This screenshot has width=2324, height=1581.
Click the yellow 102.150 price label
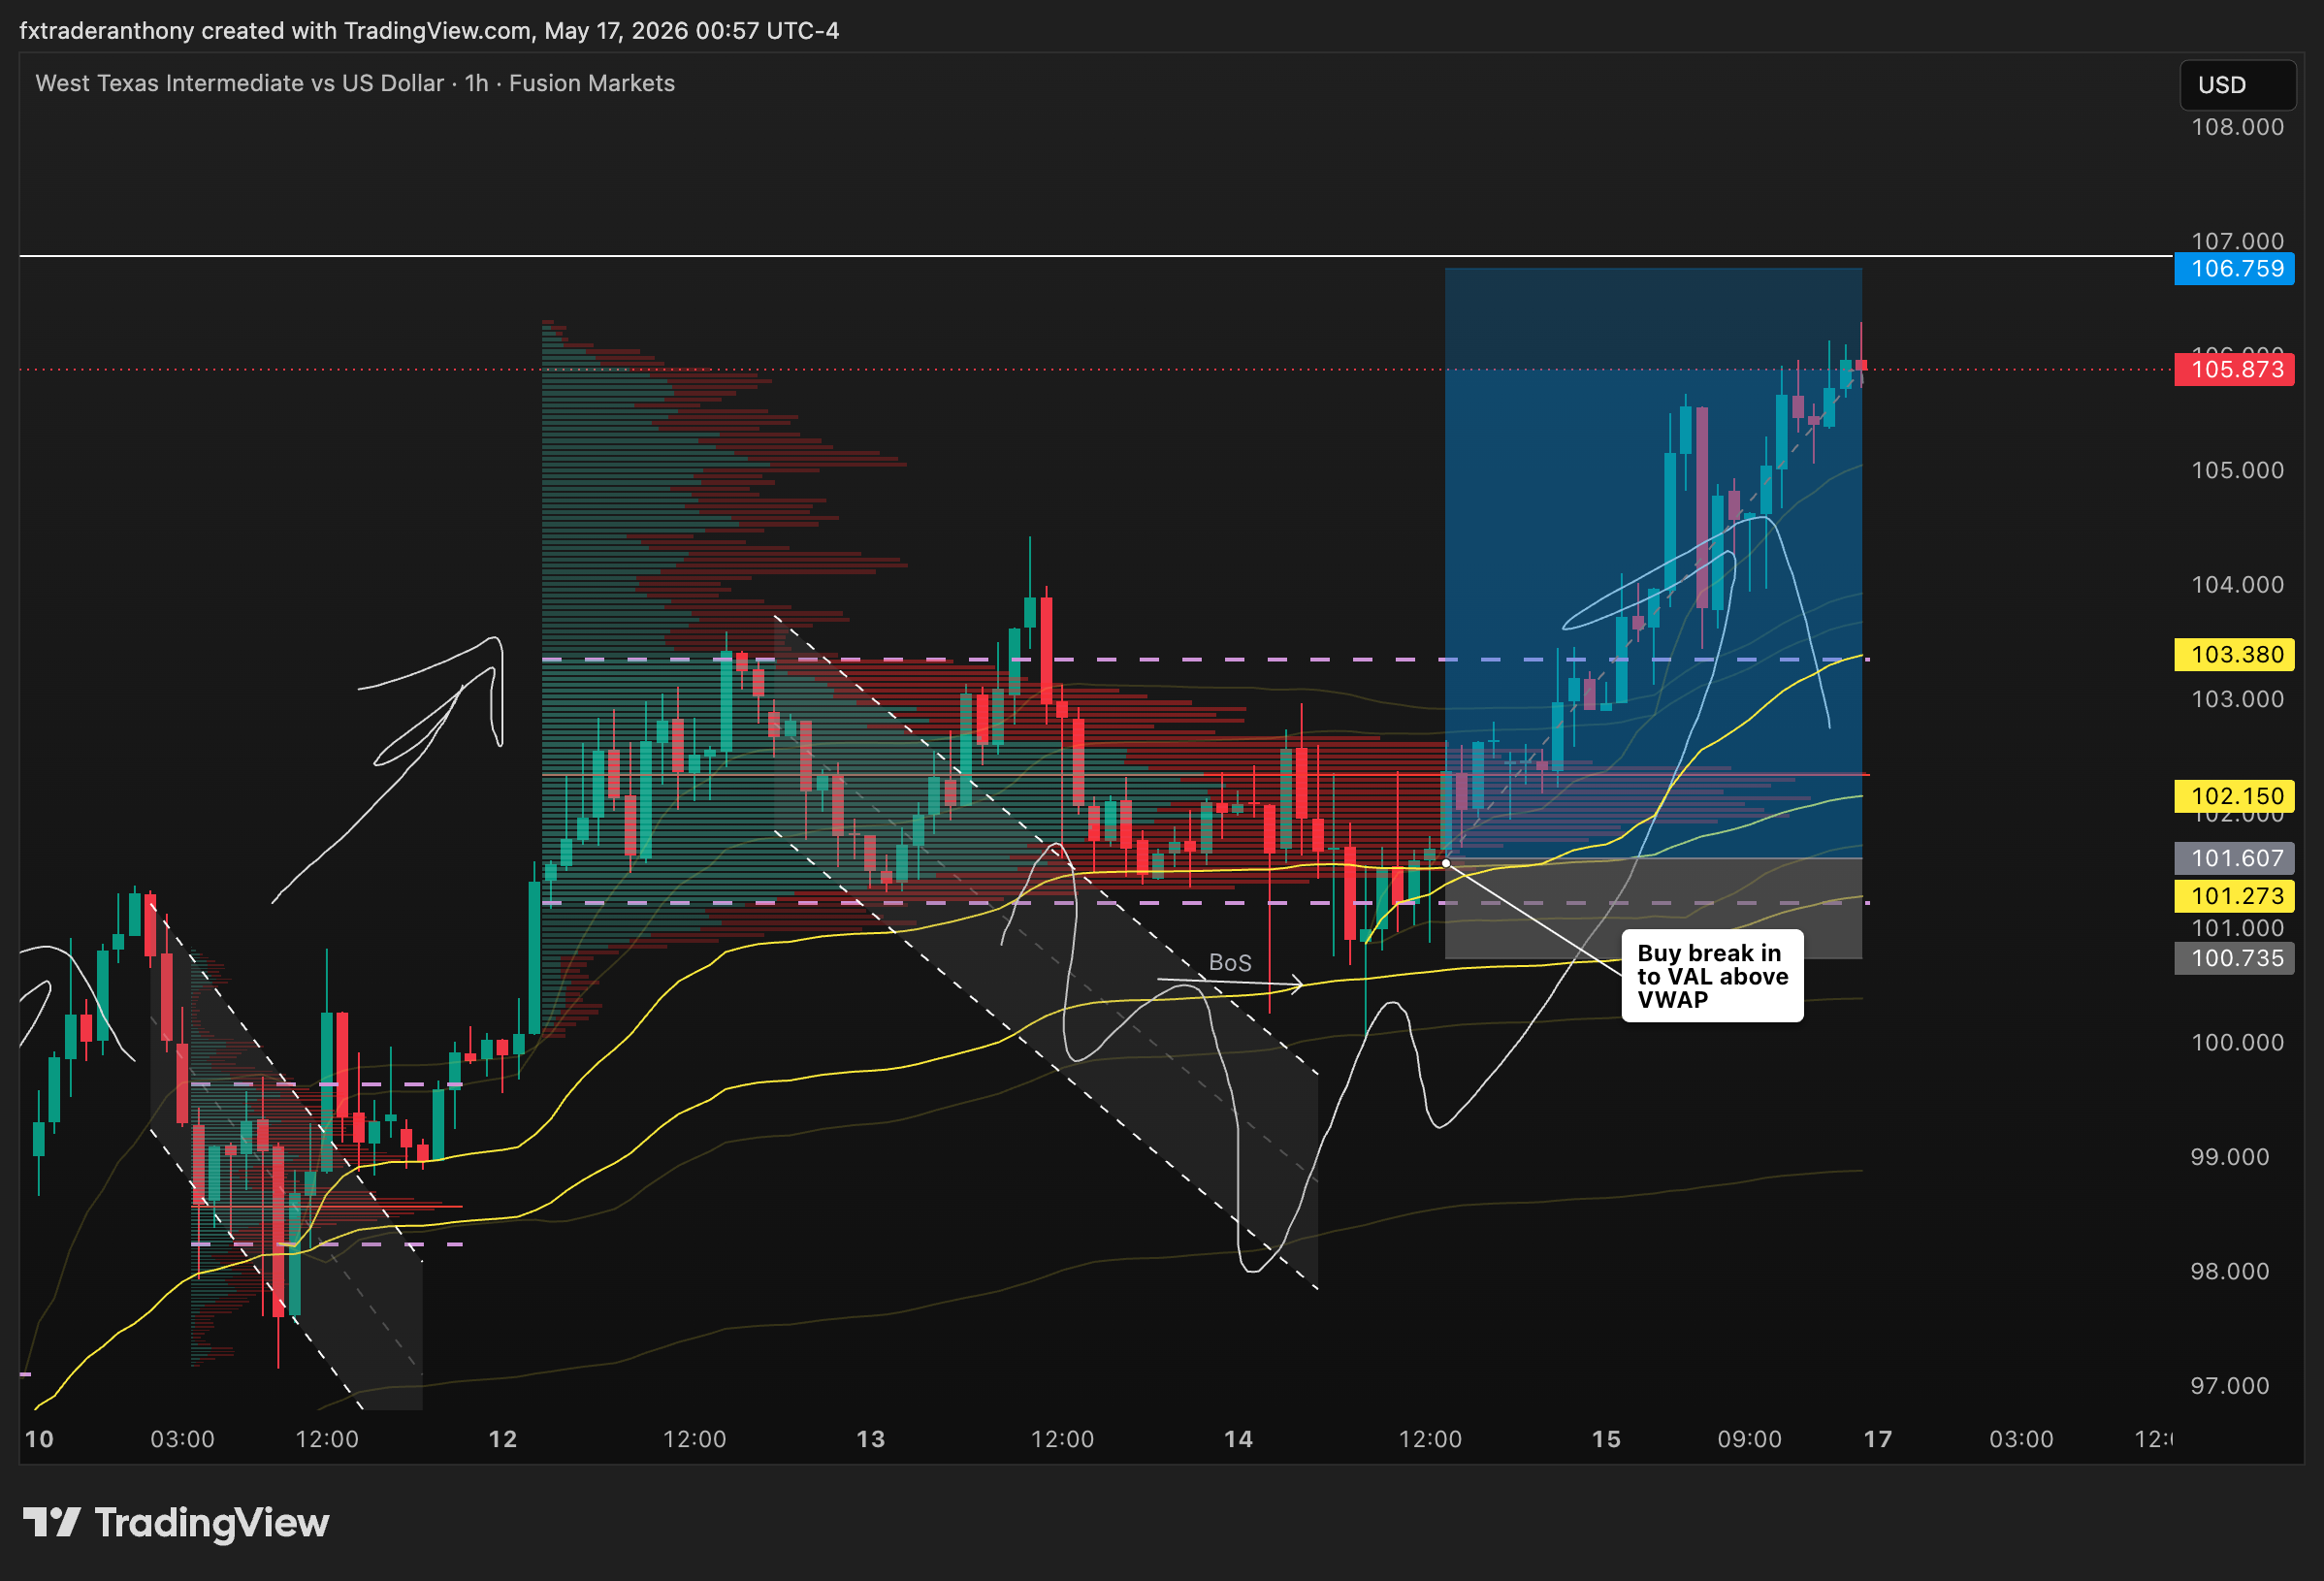point(2234,796)
